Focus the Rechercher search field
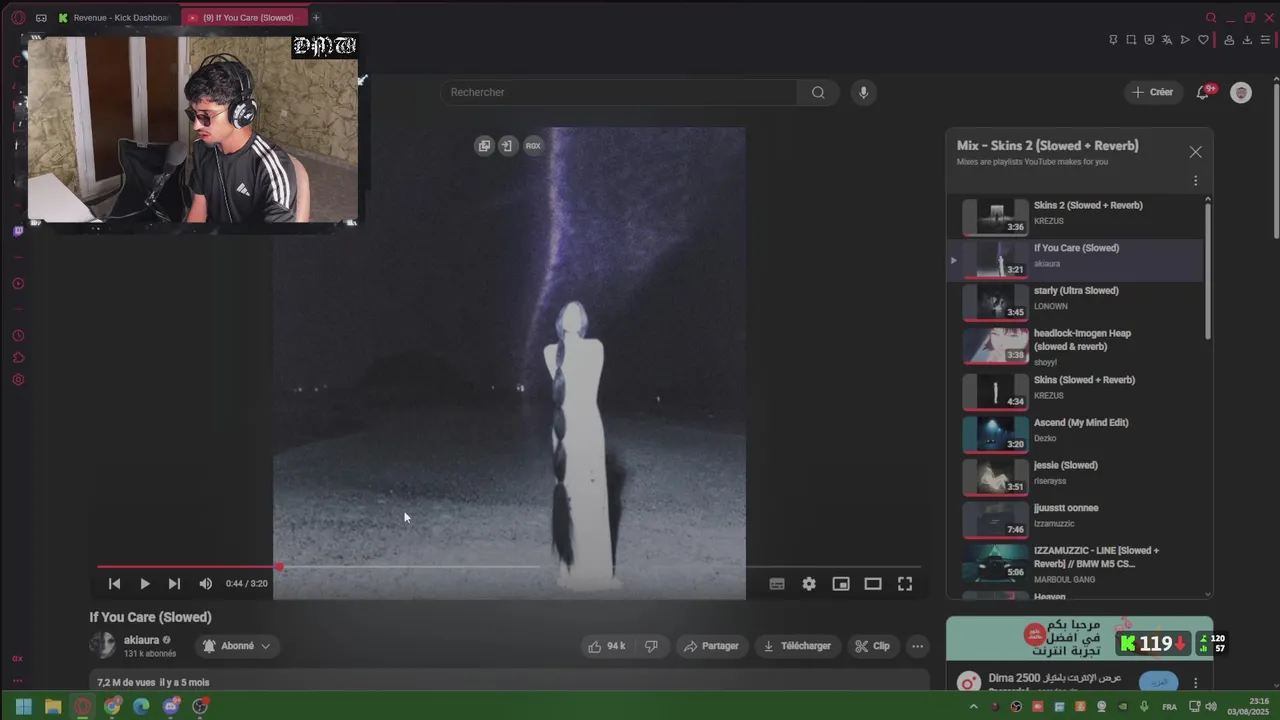The width and height of the screenshot is (1280, 720). [619, 92]
